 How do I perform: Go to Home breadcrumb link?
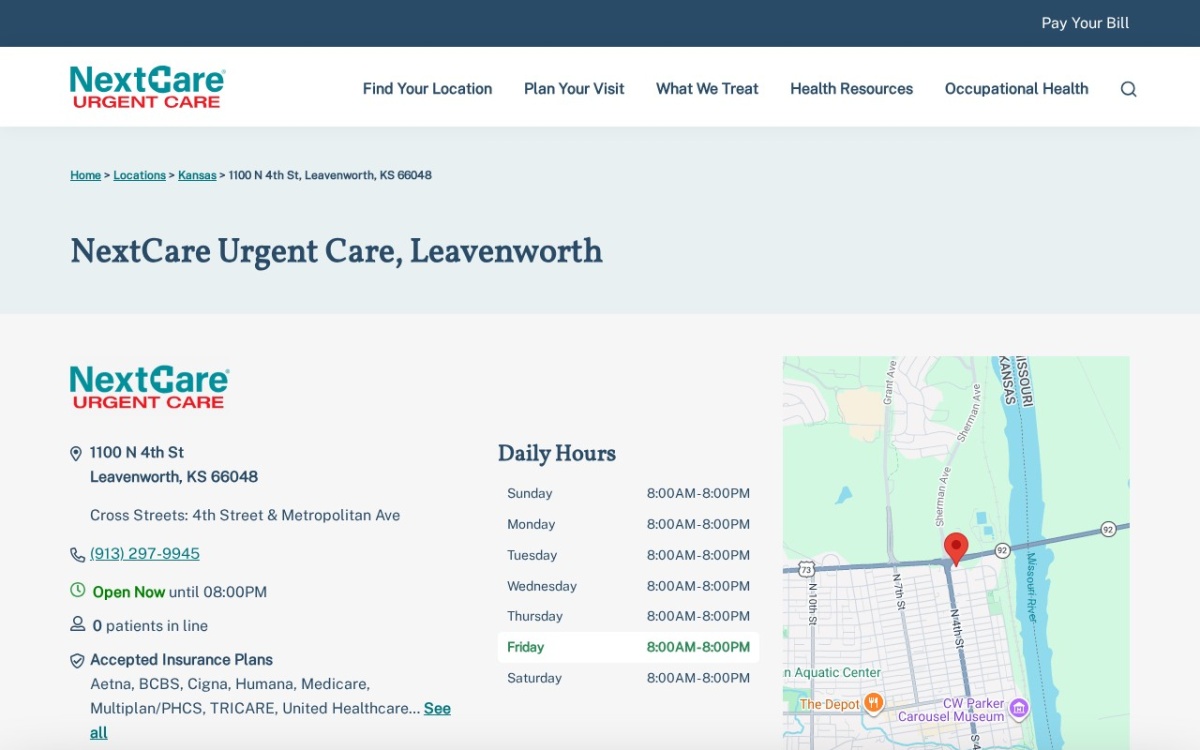click(85, 175)
